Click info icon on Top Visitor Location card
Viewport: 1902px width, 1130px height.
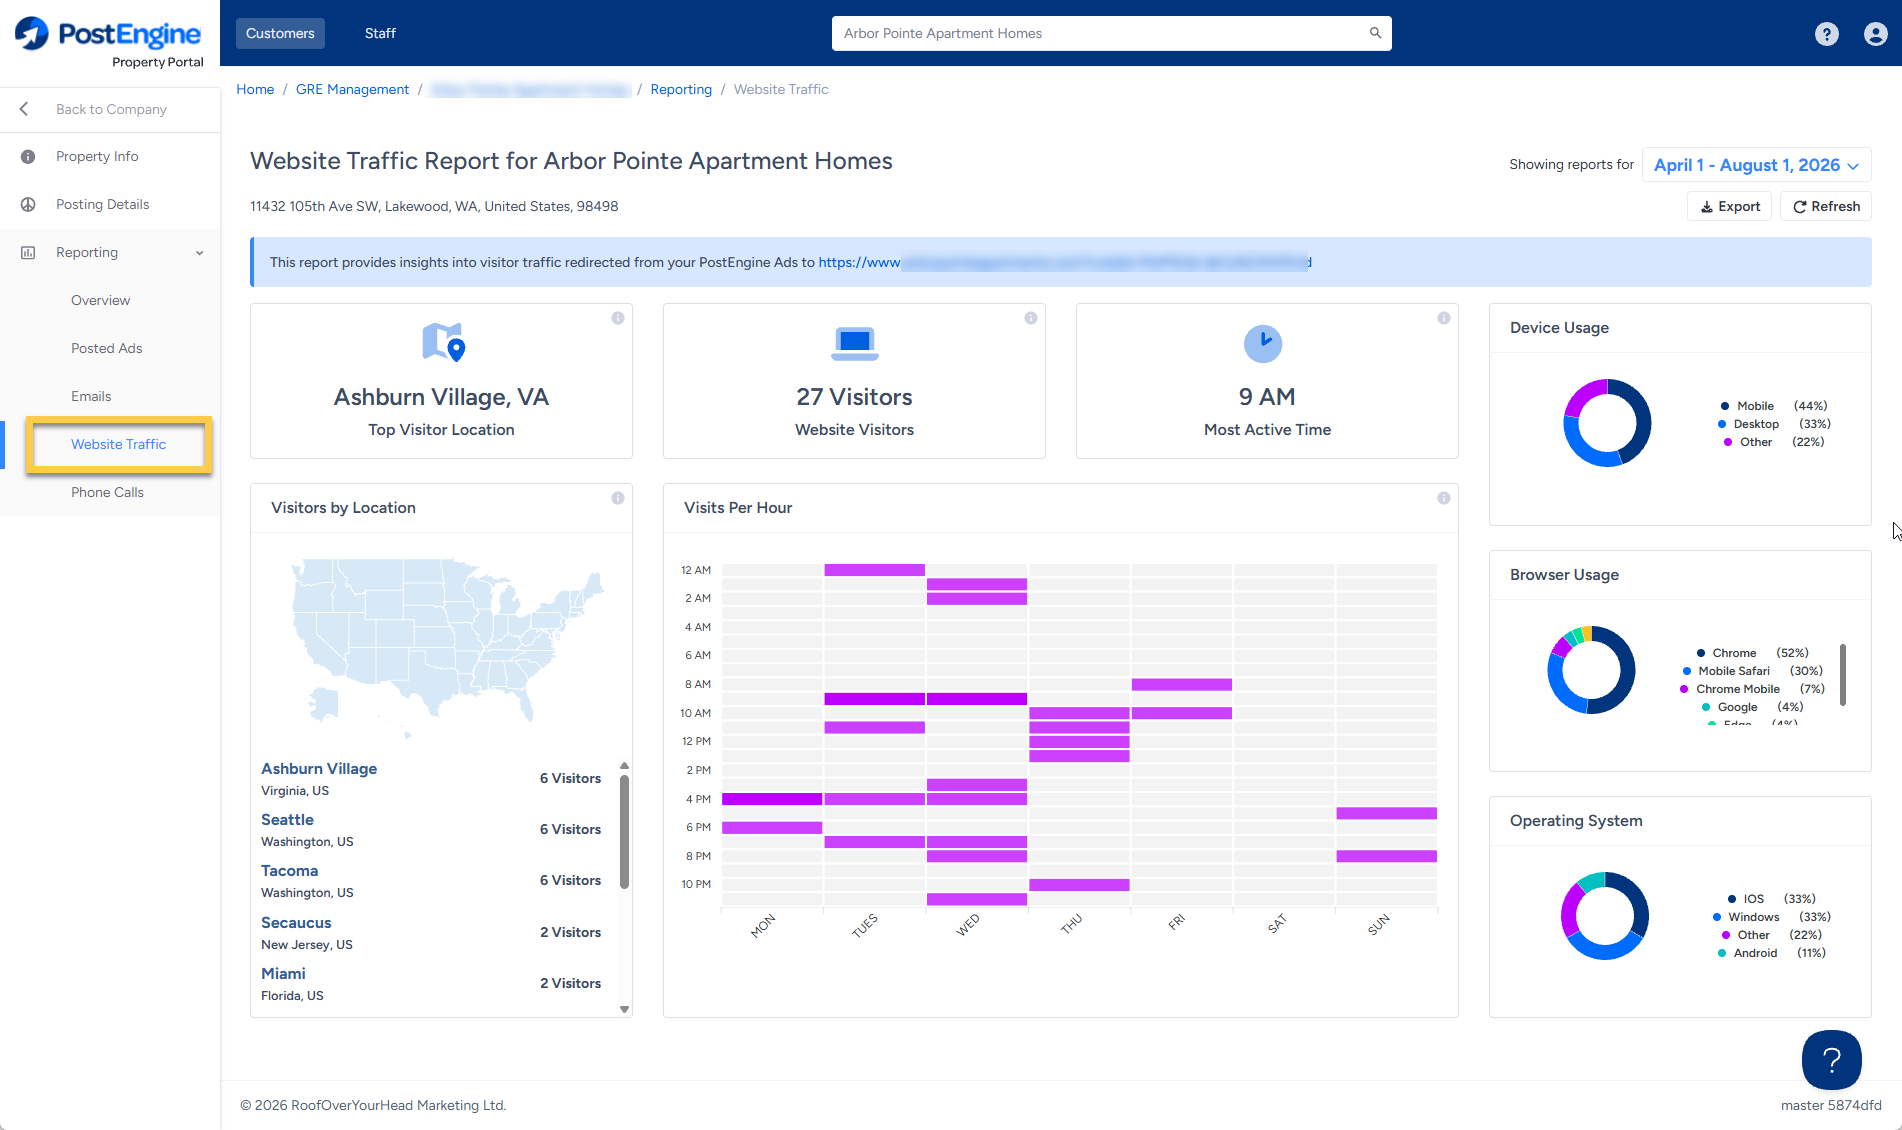[x=618, y=318]
